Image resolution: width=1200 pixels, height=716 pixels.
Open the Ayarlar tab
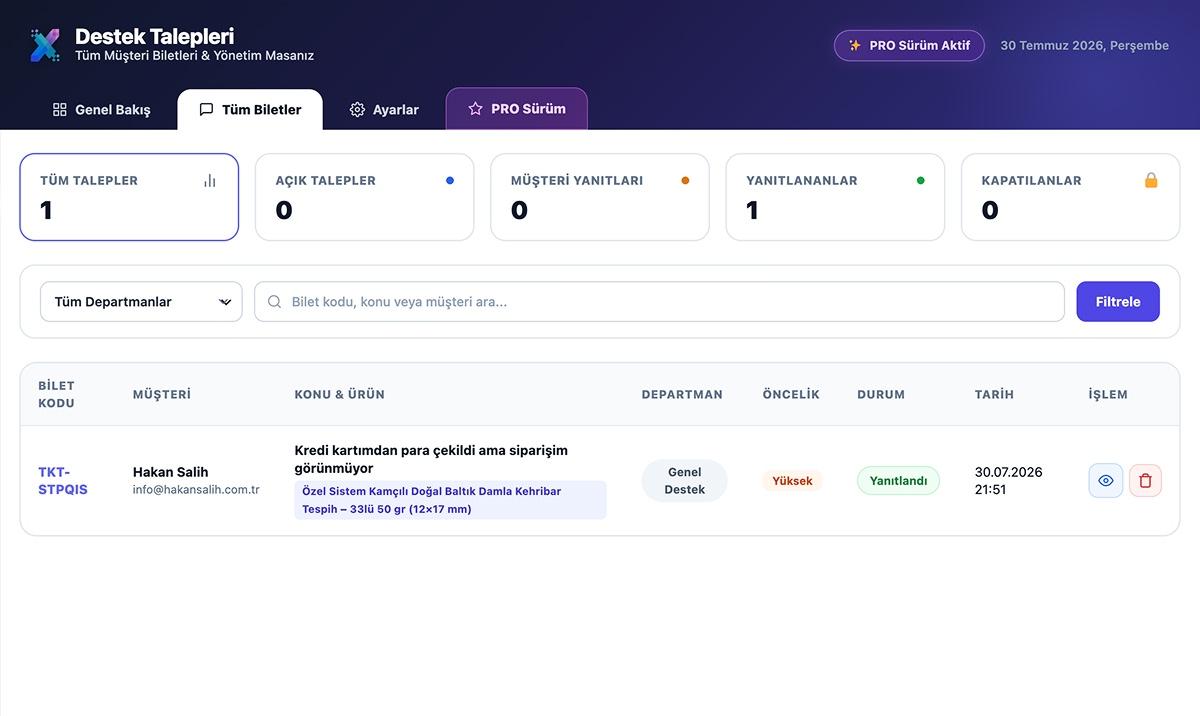384,110
